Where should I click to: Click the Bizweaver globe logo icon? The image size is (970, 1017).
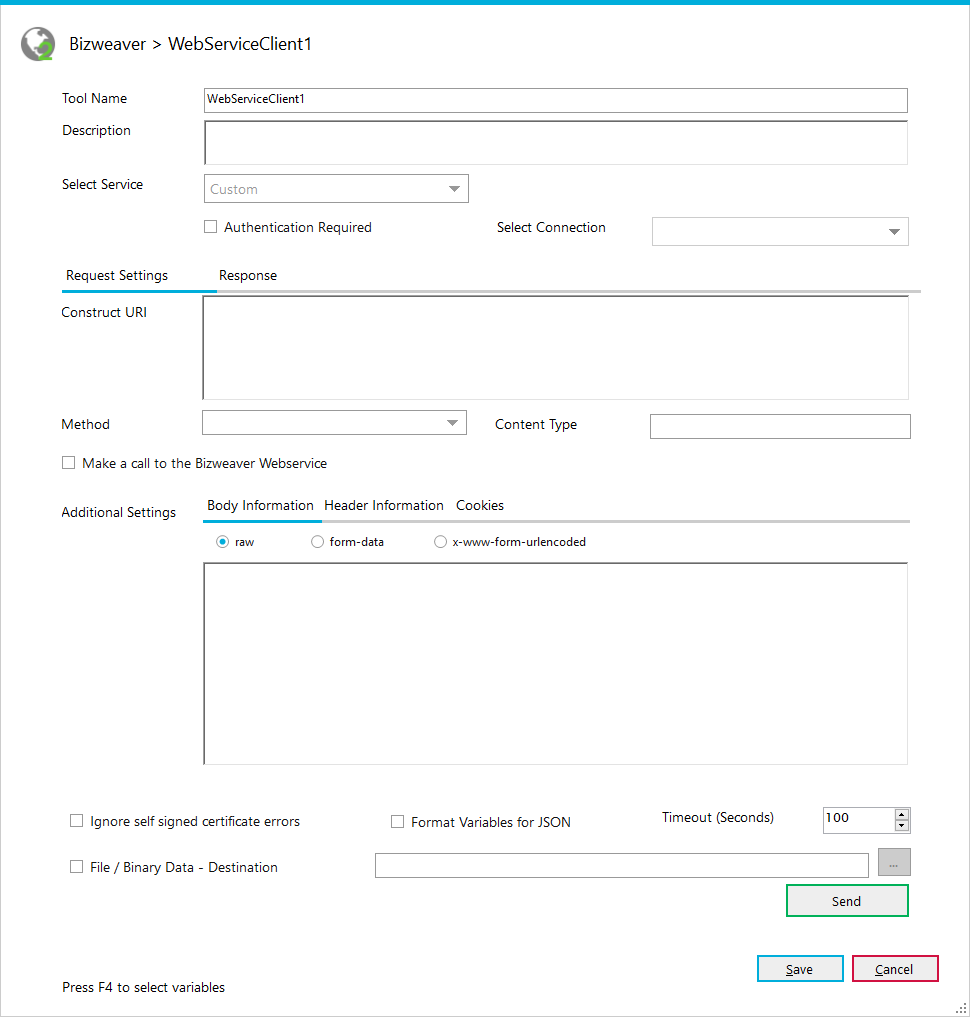pyautogui.click(x=38, y=44)
